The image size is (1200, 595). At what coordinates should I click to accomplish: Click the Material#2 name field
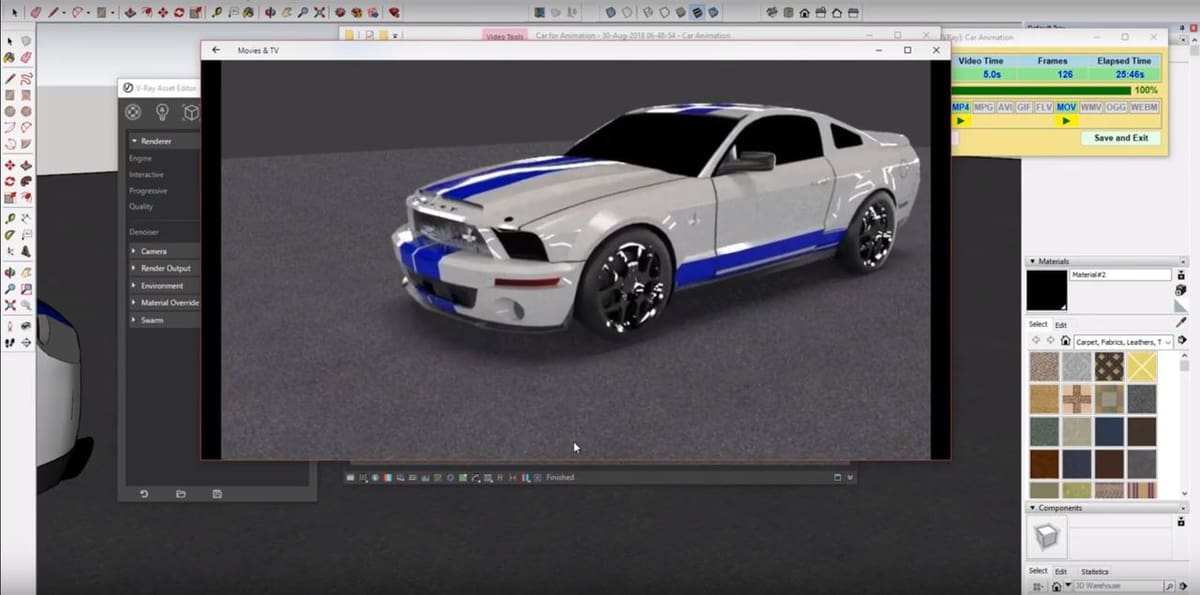[x=1120, y=275]
